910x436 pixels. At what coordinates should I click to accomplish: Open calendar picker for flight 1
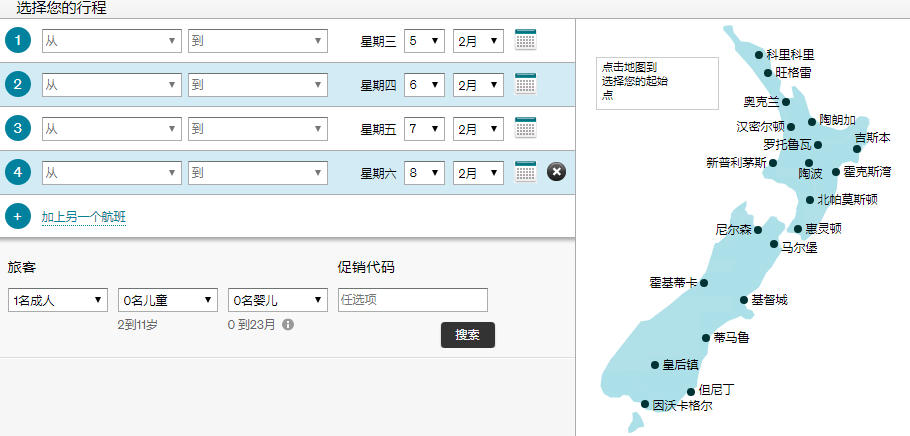526,40
